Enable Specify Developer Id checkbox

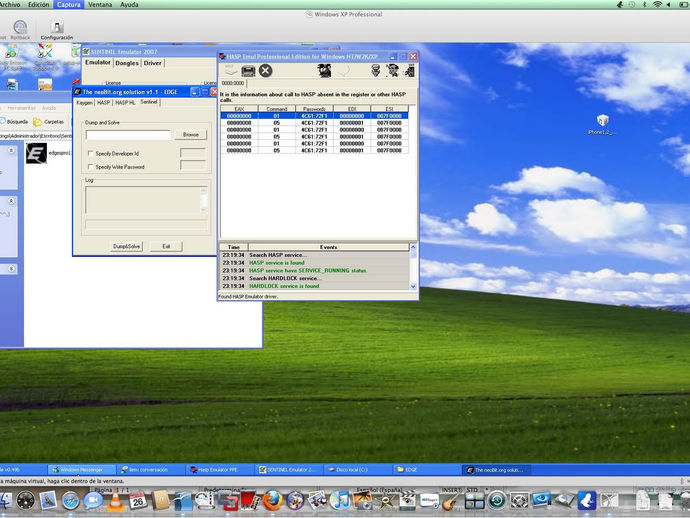coord(91,154)
